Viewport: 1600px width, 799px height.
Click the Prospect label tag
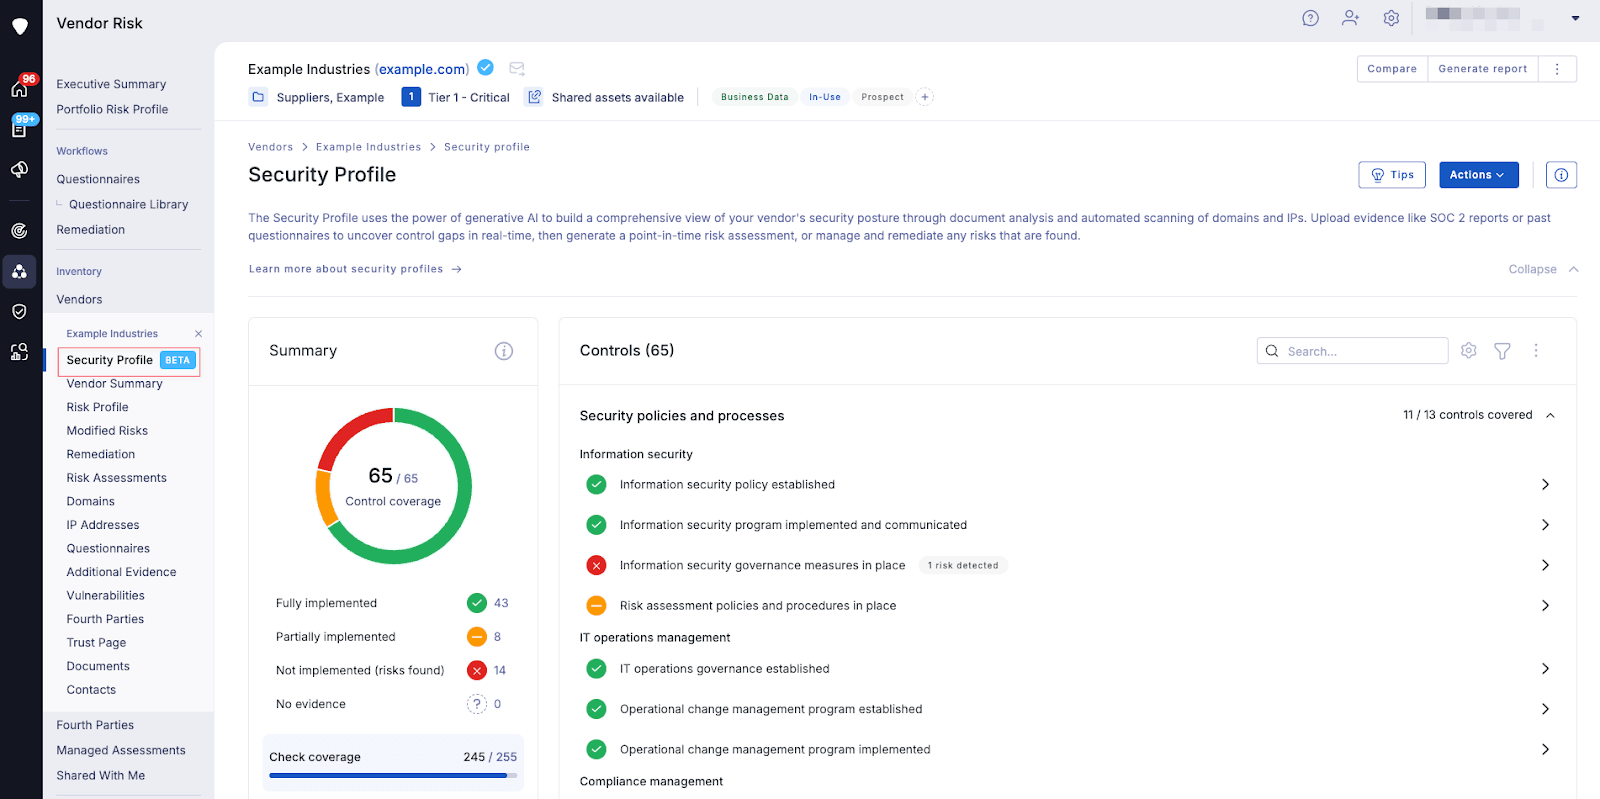[x=882, y=97]
